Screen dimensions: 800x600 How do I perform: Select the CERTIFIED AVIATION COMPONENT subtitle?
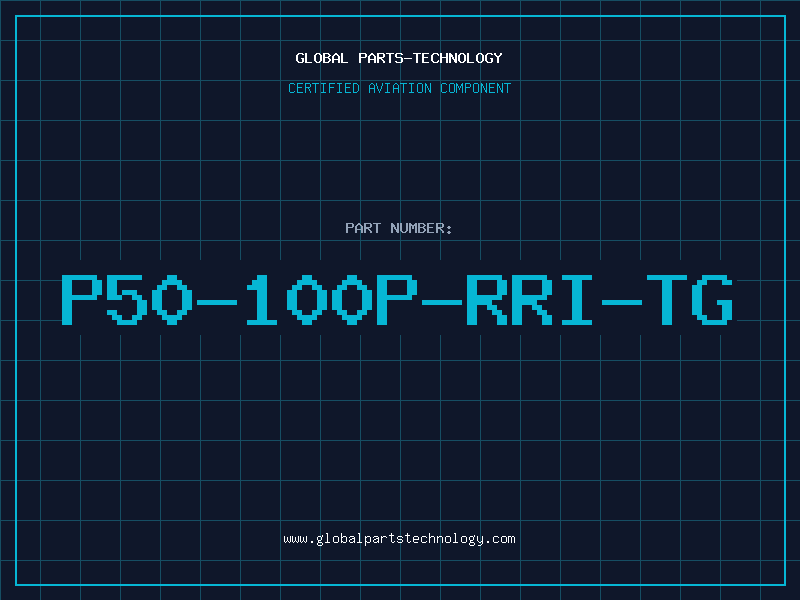click(x=399, y=88)
